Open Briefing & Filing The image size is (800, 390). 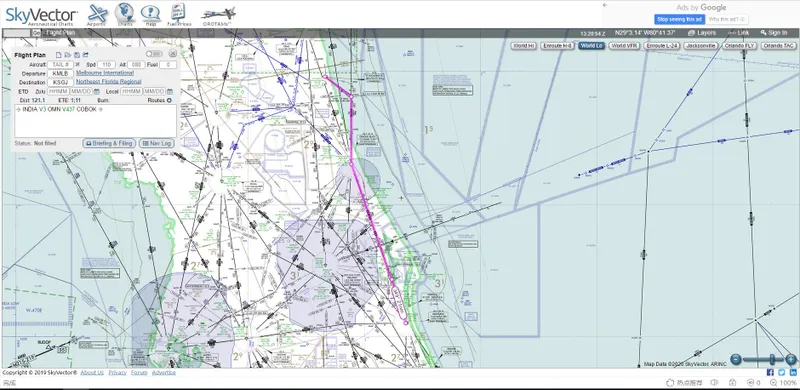pyautogui.click(x=109, y=143)
